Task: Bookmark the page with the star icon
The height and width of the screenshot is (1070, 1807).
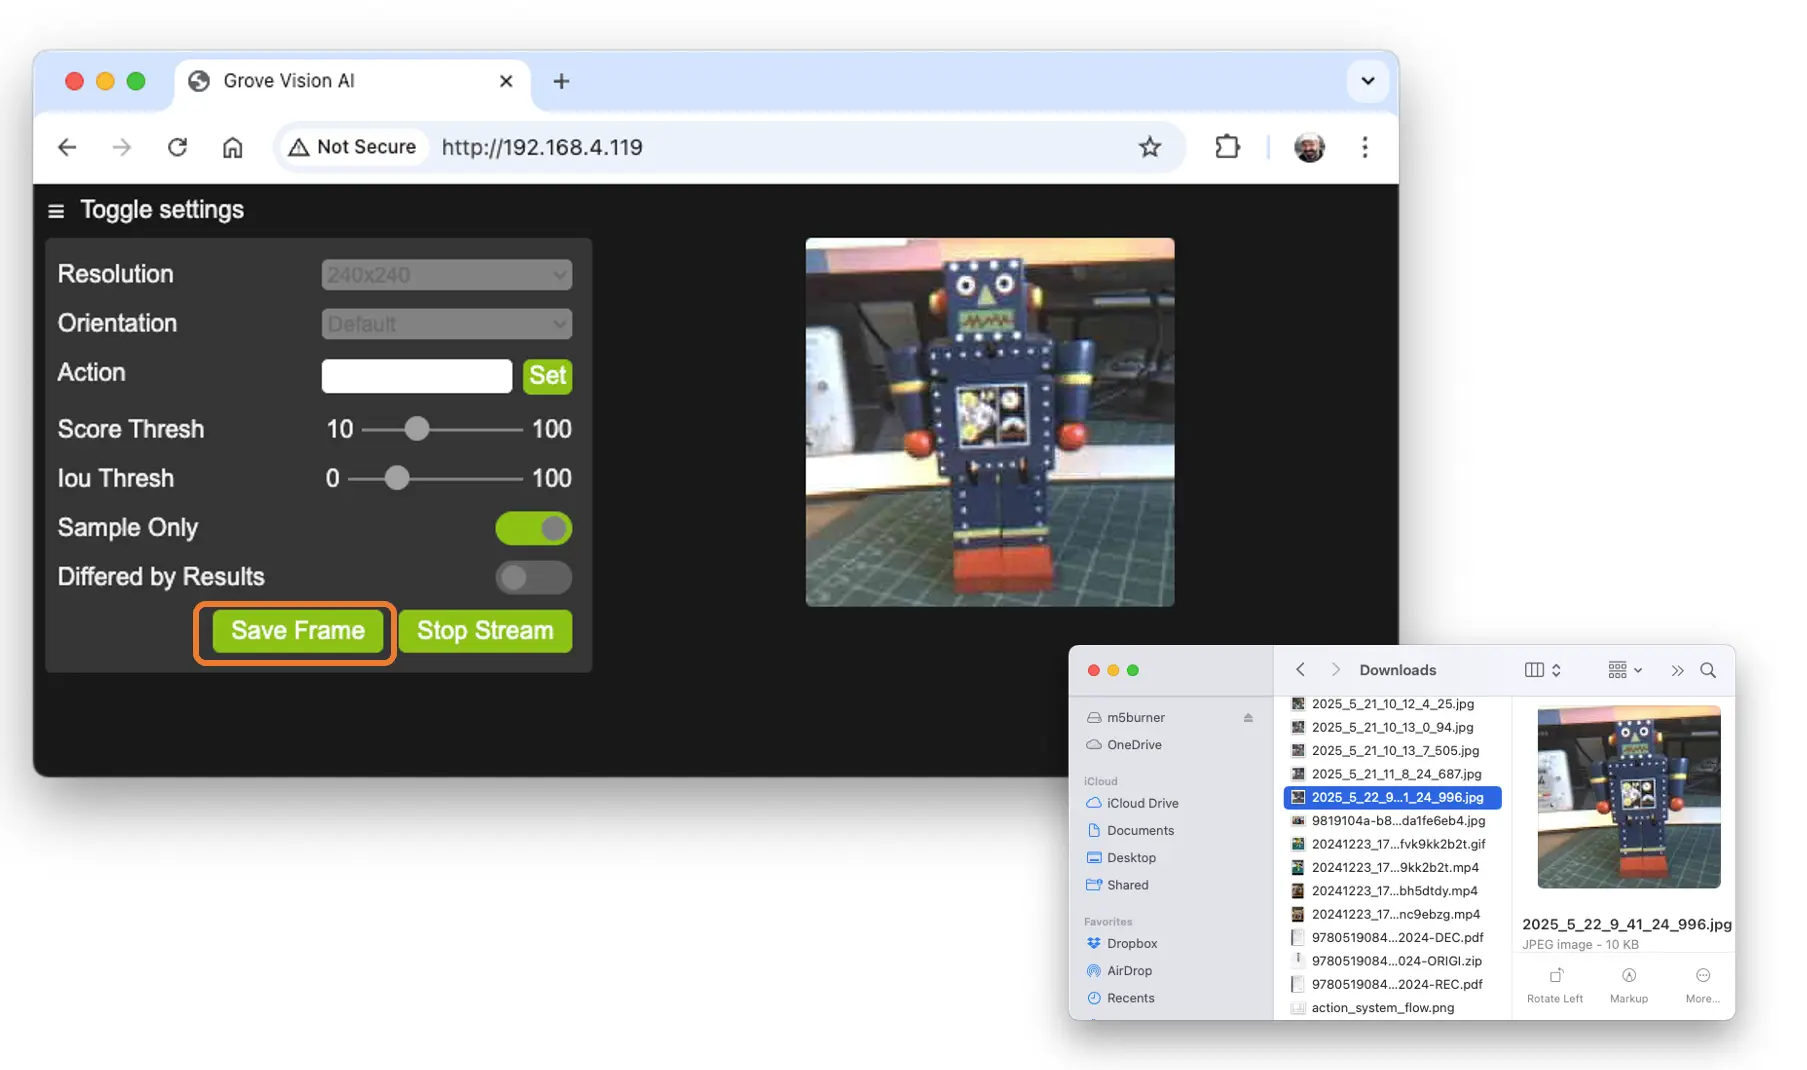Action: (1149, 147)
